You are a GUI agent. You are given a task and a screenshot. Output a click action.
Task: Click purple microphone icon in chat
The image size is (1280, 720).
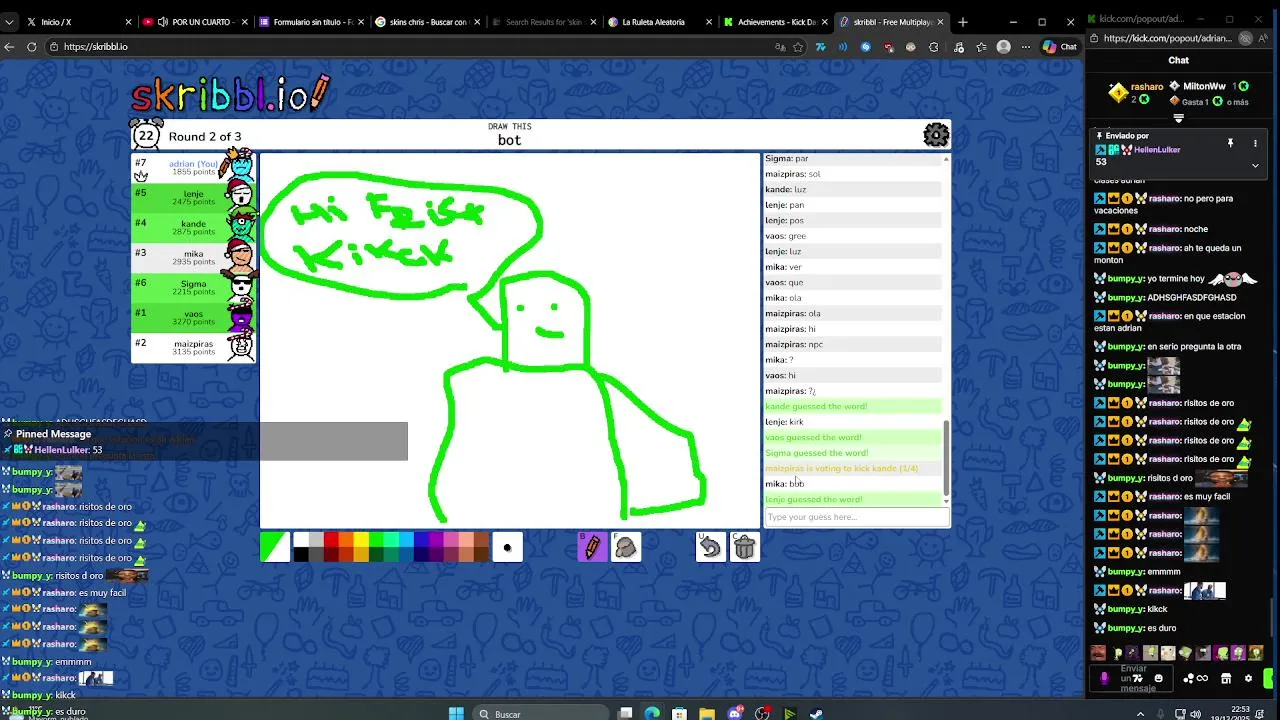tap(1104, 678)
